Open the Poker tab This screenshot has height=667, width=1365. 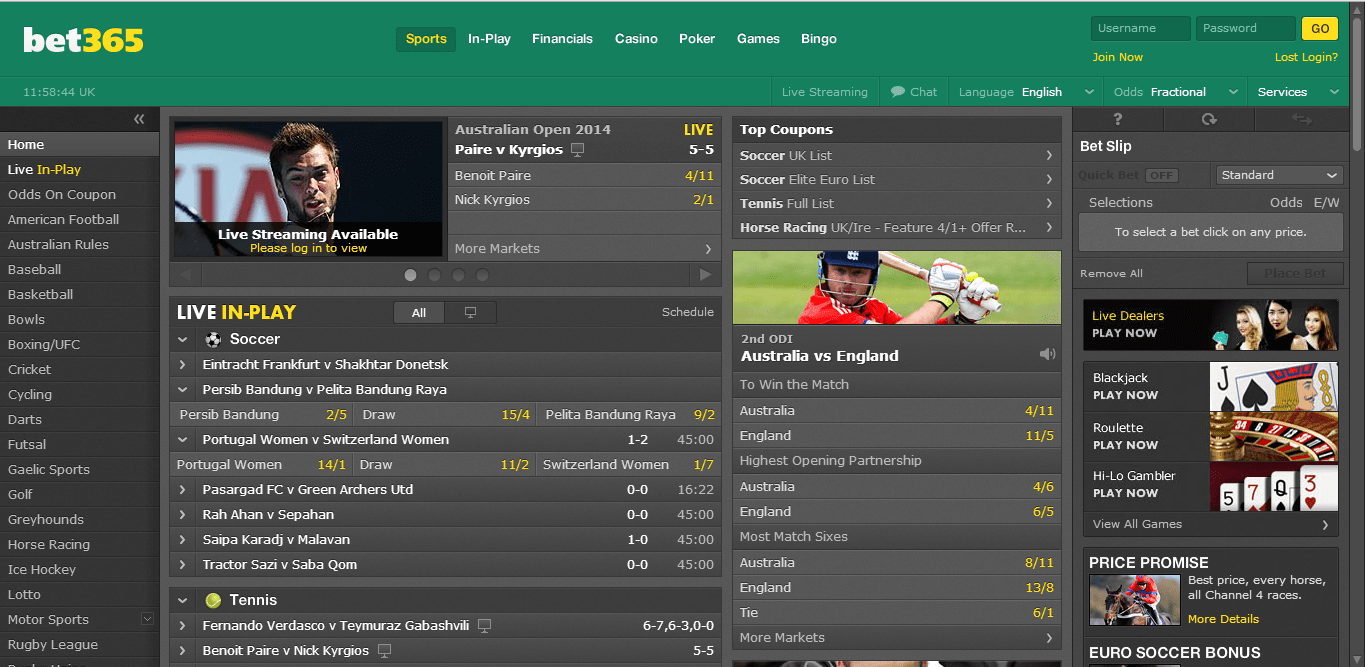[x=697, y=39]
